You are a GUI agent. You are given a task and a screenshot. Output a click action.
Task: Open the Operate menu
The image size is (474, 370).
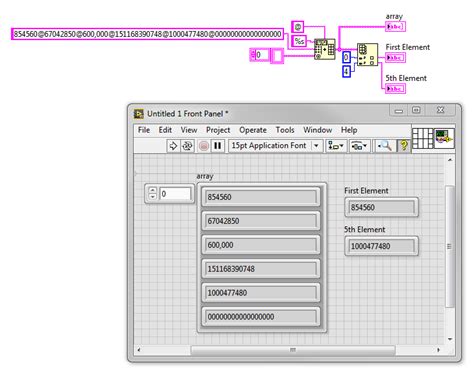[x=253, y=130]
